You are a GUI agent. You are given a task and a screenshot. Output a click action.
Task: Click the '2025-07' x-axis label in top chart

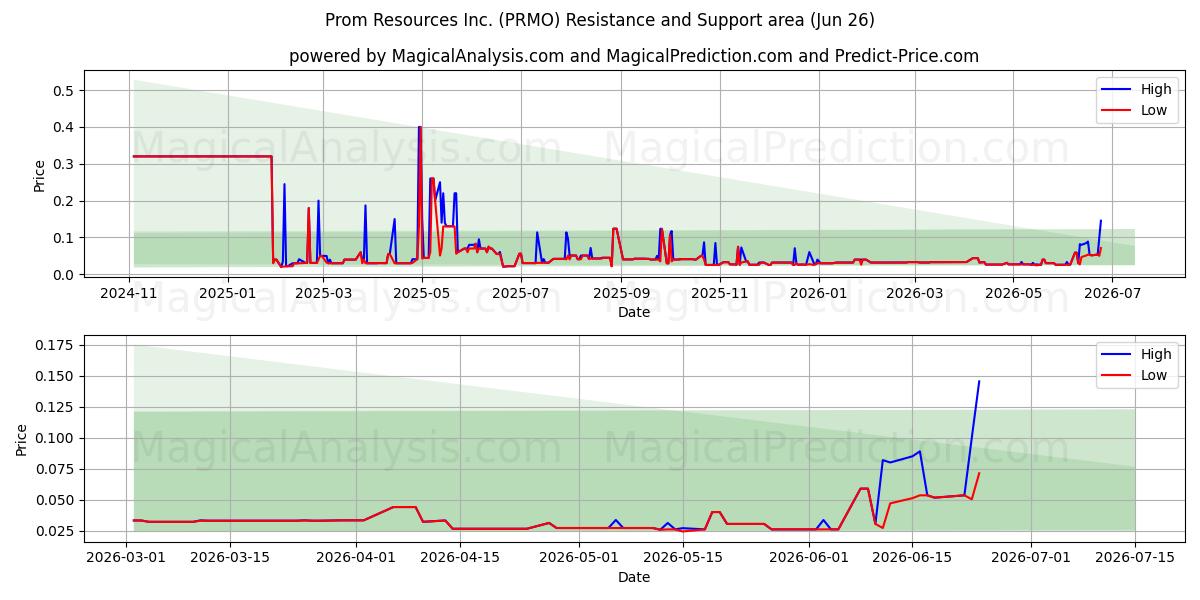click(x=521, y=293)
